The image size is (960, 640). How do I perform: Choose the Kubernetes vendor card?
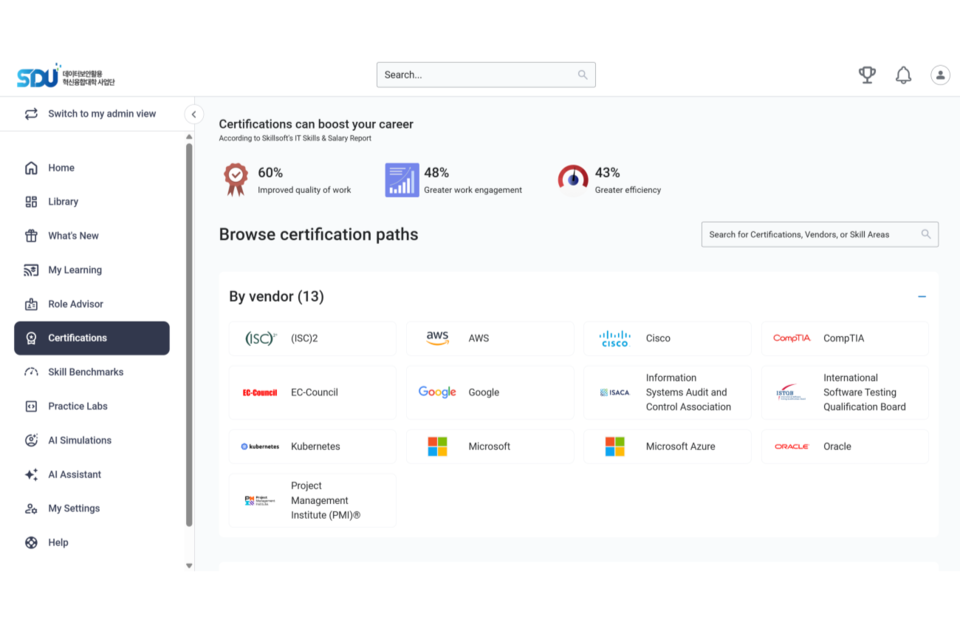coord(312,447)
